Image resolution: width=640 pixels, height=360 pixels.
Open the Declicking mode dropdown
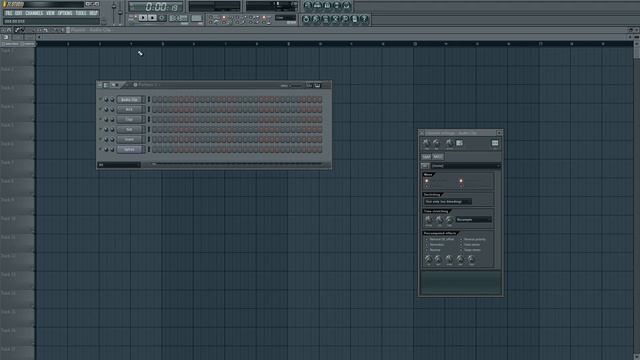(x=448, y=202)
